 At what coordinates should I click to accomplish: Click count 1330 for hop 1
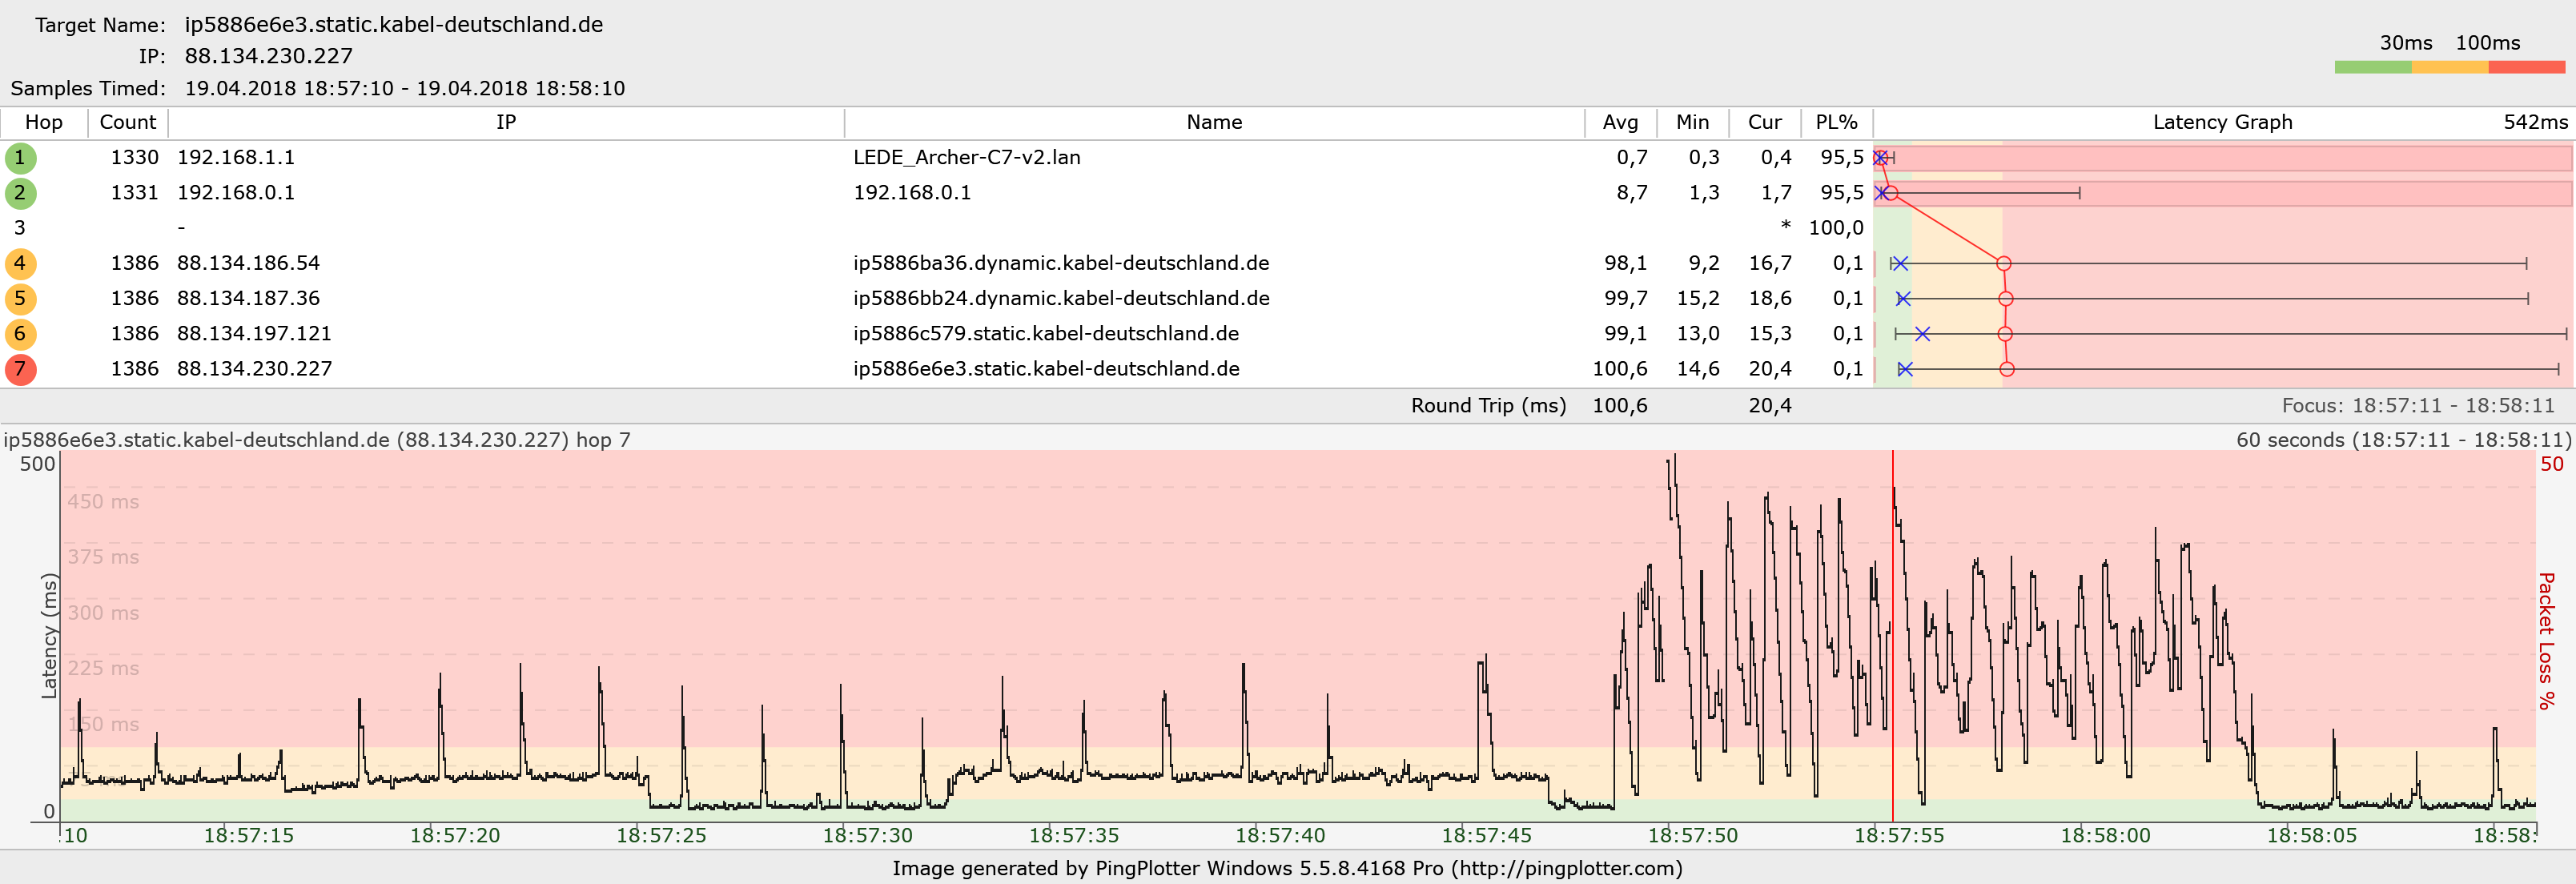coord(134,157)
